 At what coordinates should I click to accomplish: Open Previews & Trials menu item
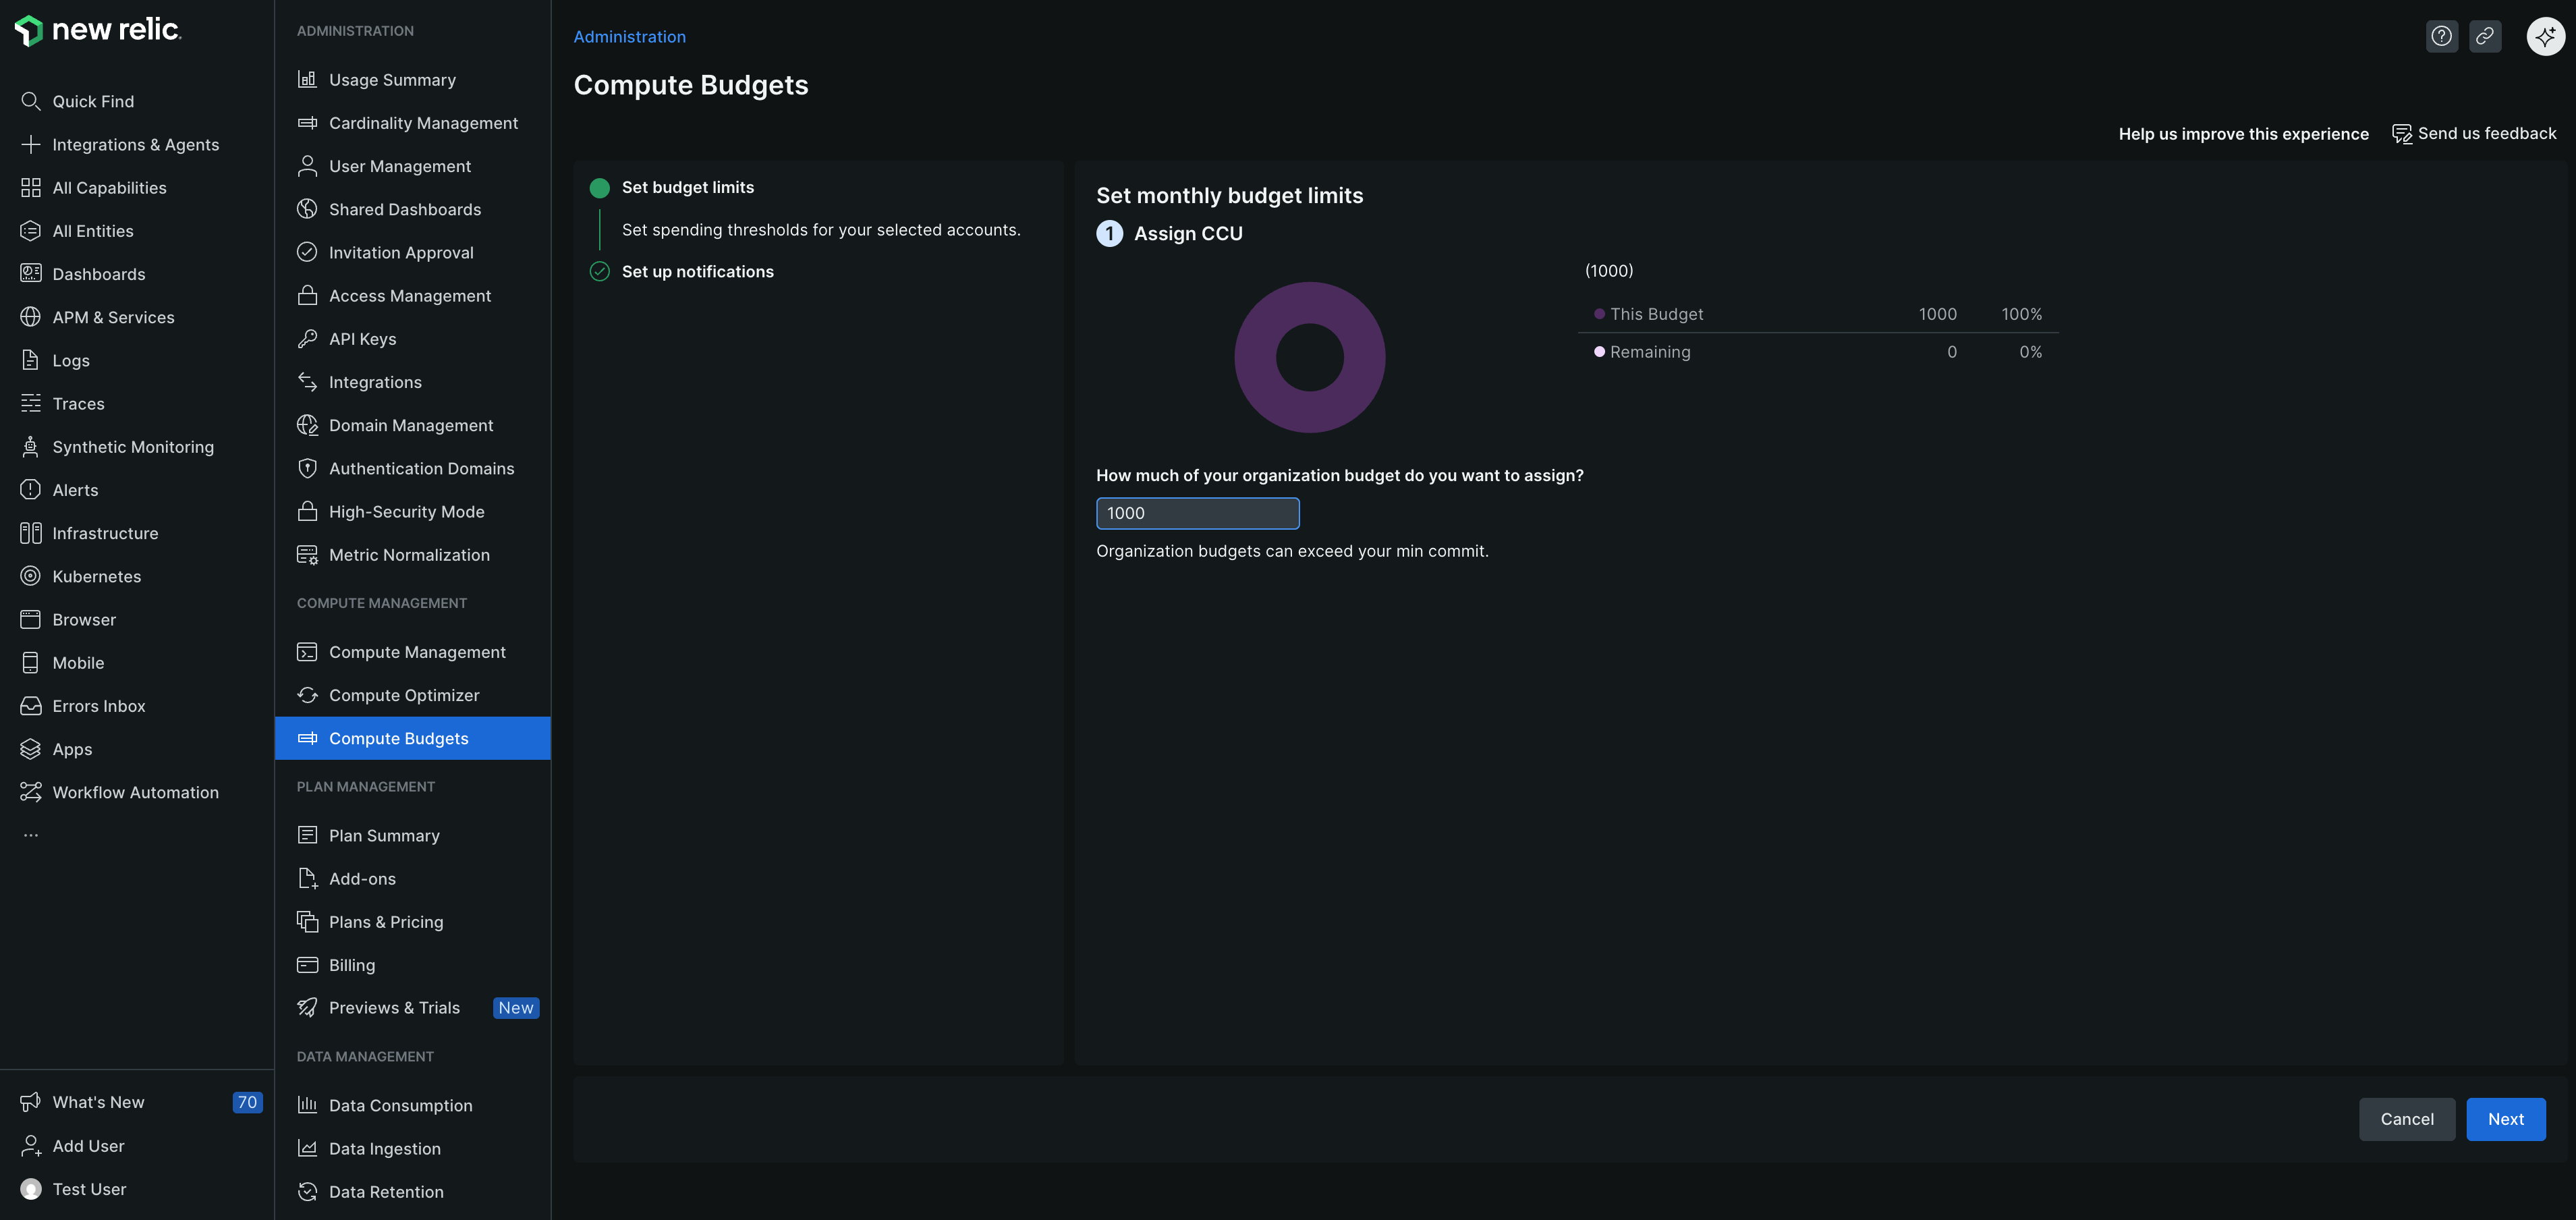(x=393, y=1008)
